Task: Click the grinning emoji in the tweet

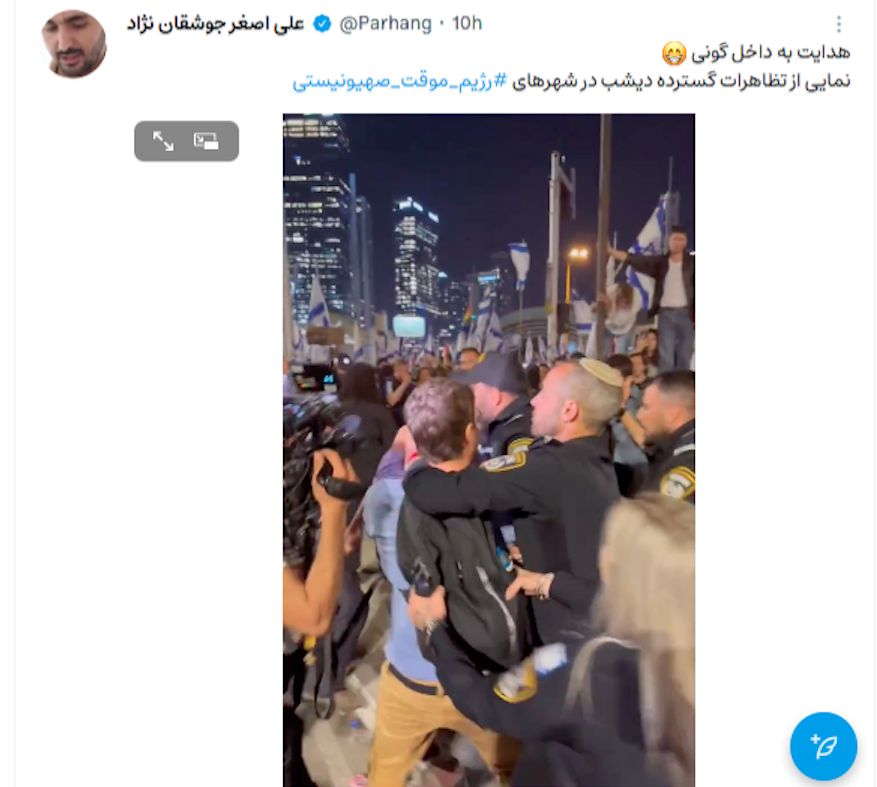Action: tap(674, 53)
